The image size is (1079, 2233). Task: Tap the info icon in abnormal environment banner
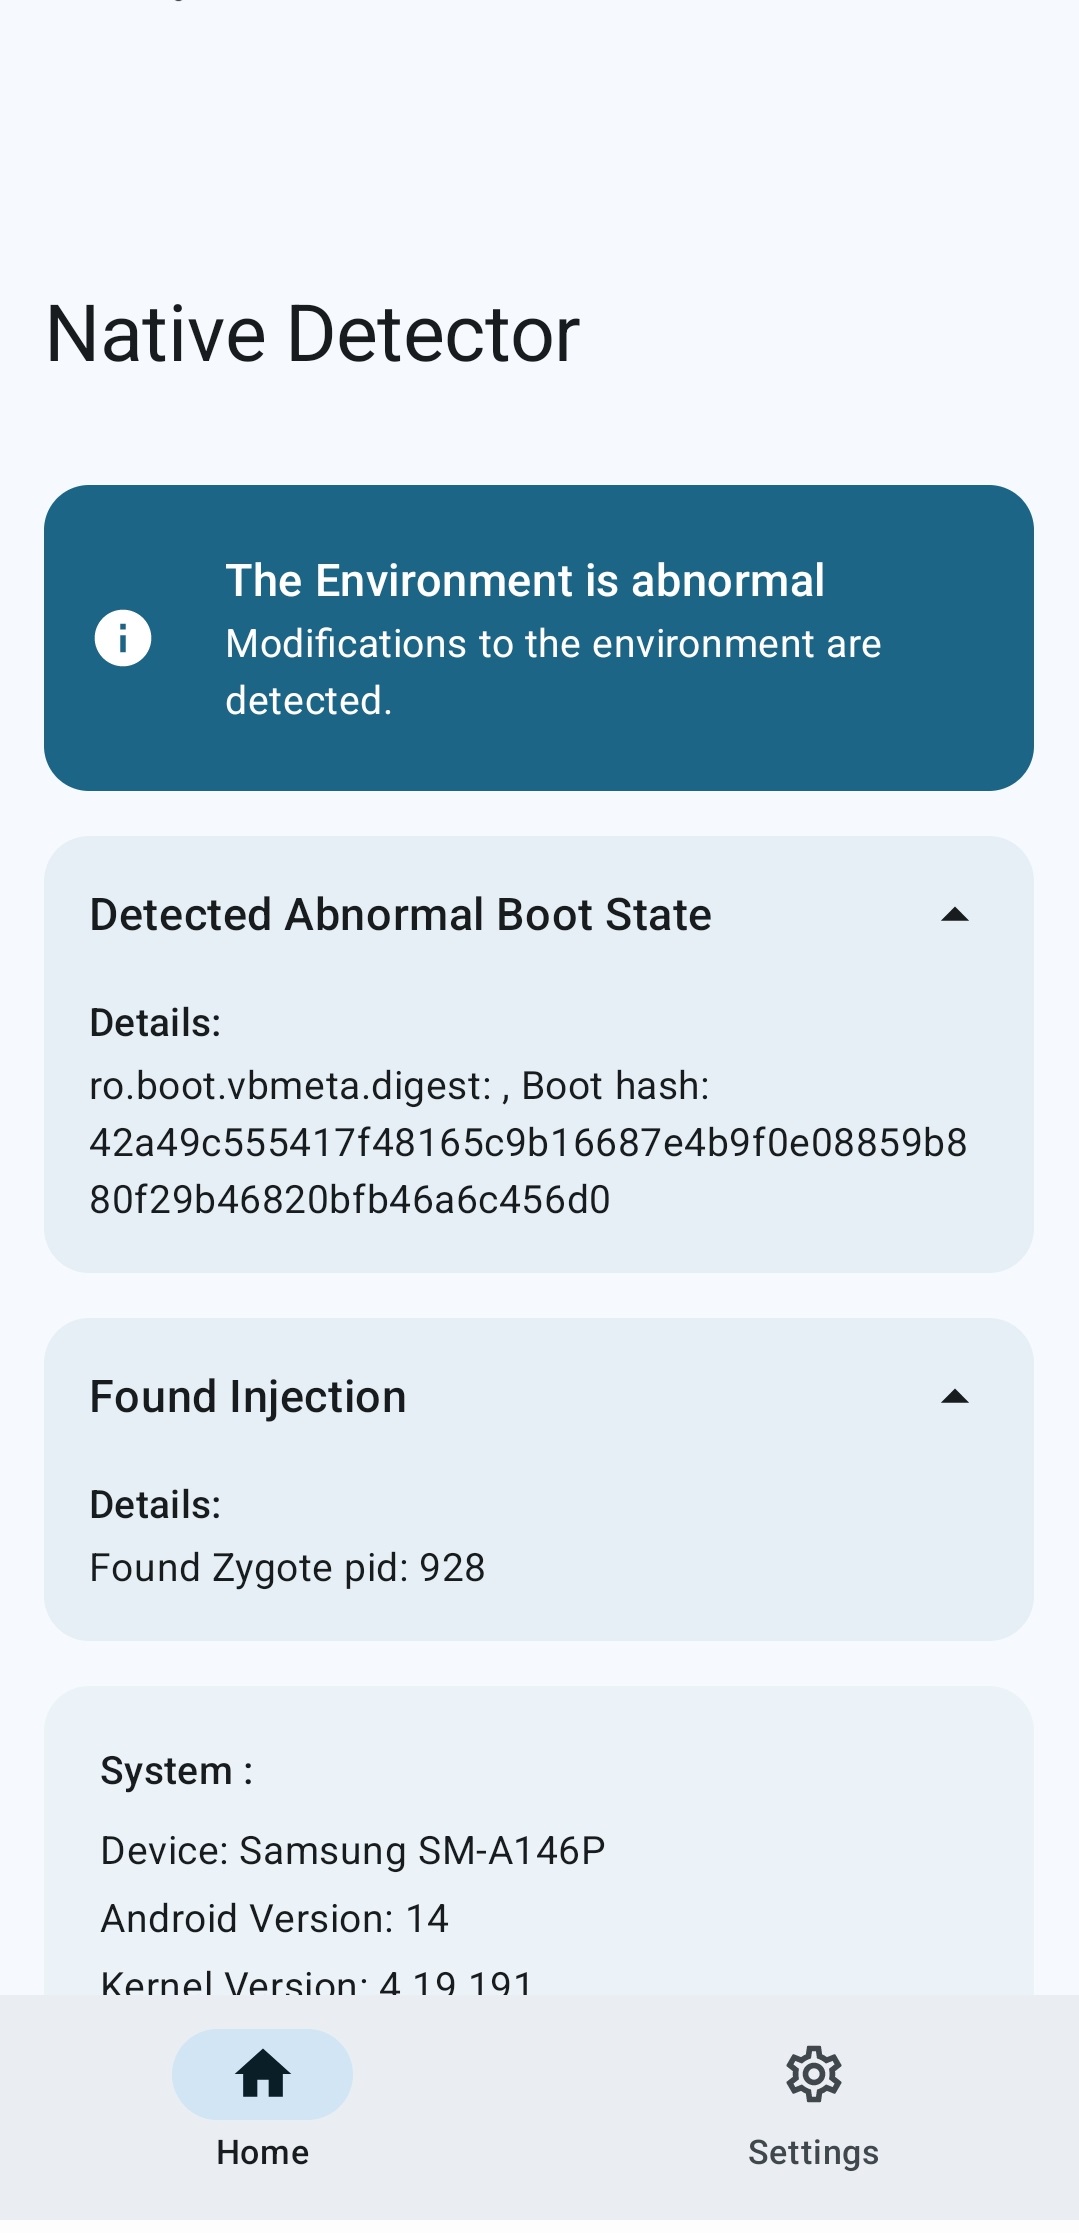pos(123,638)
